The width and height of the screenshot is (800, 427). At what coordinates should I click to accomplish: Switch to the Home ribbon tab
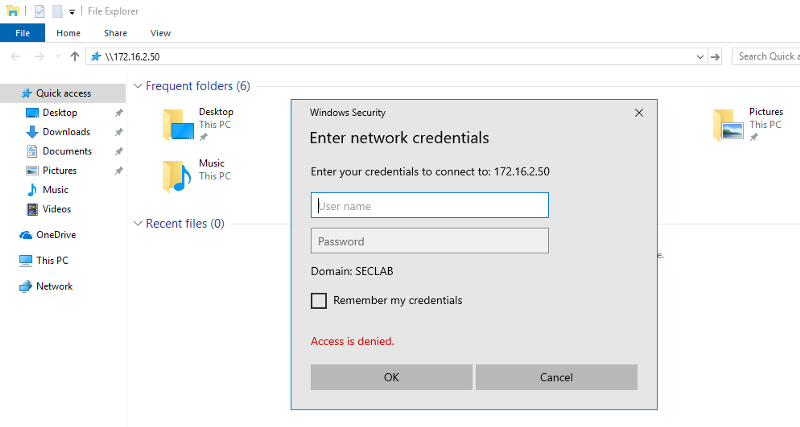[68, 33]
